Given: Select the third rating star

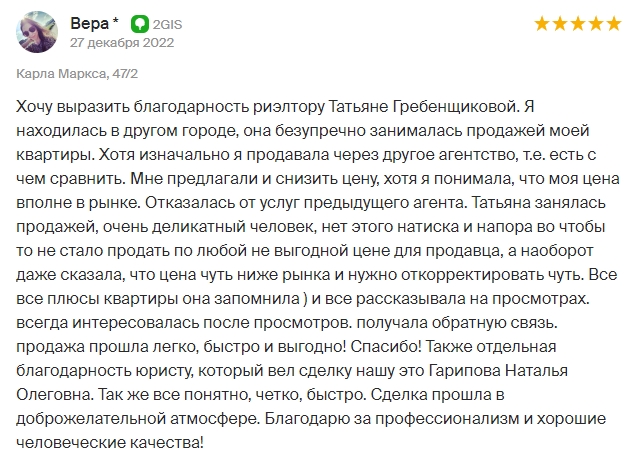Looking at the screenshot, I should point(578,24).
